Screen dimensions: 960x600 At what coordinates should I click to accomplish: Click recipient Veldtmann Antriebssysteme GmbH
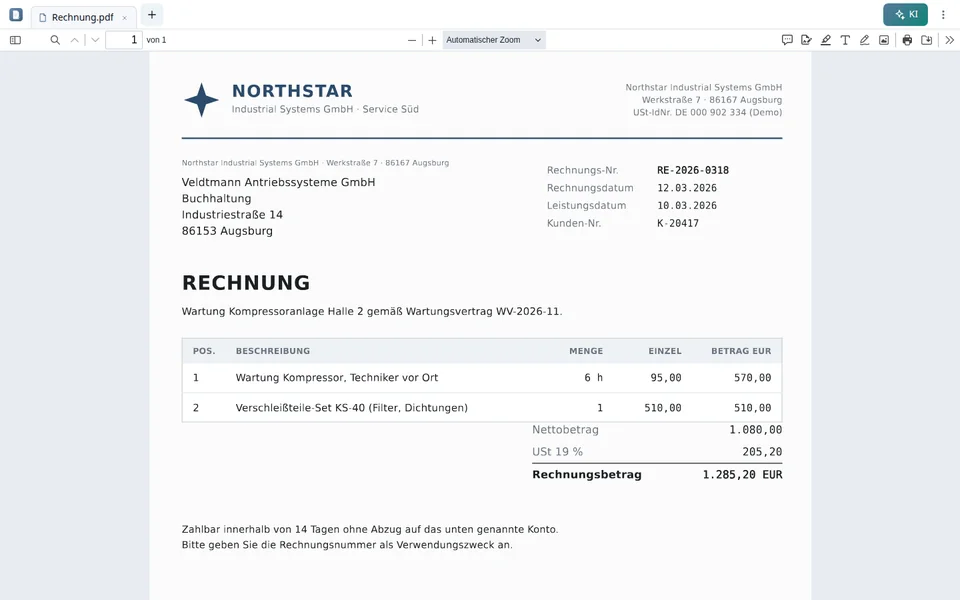279,182
